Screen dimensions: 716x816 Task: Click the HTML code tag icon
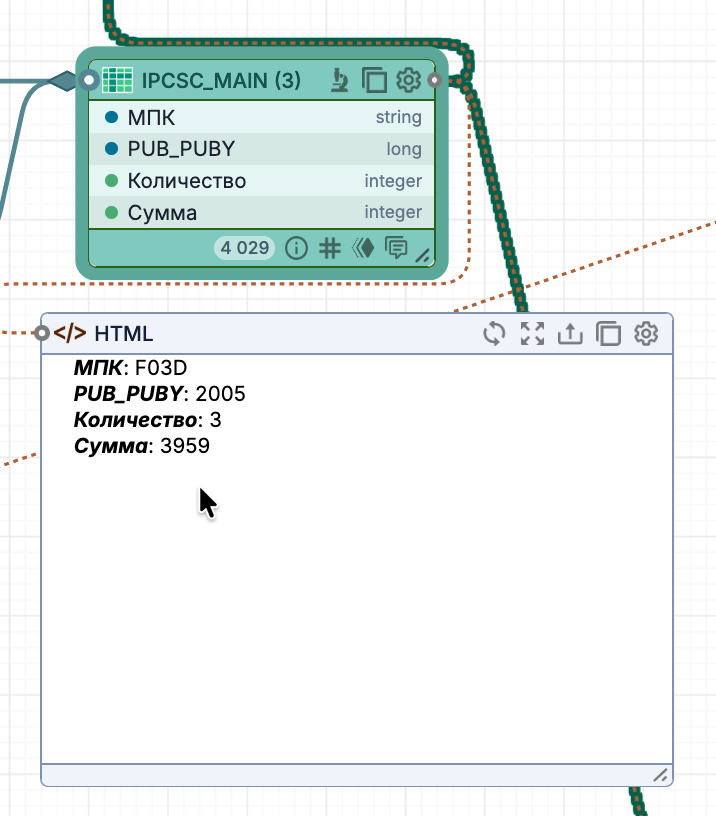[70, 334]
